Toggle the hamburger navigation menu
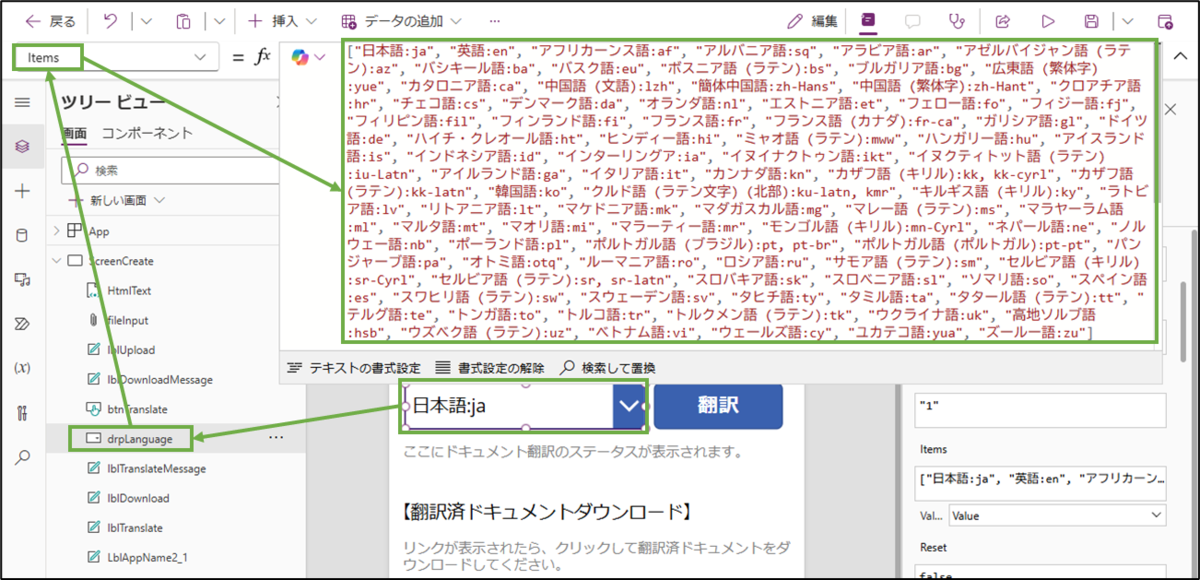This screenshot has width=1200, height=580. tap(23, 102)
